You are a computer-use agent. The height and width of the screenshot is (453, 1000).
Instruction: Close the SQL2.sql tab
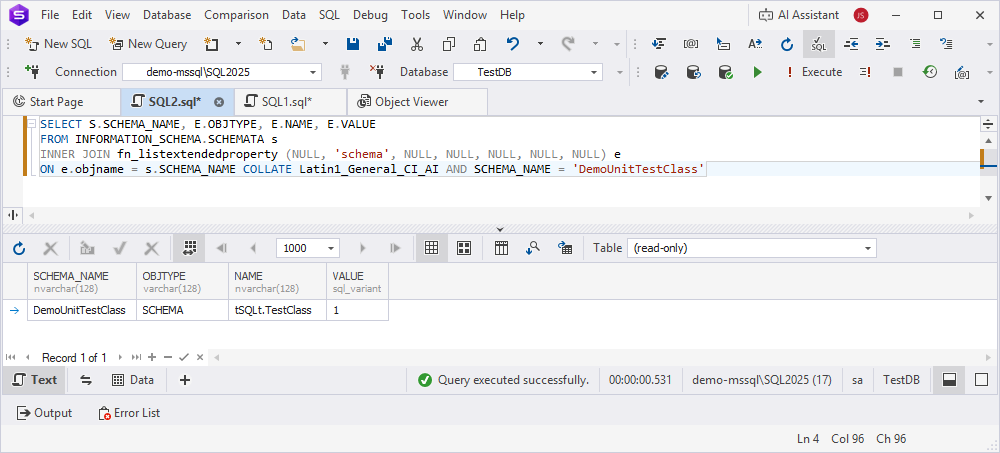[x=219, y=102]
